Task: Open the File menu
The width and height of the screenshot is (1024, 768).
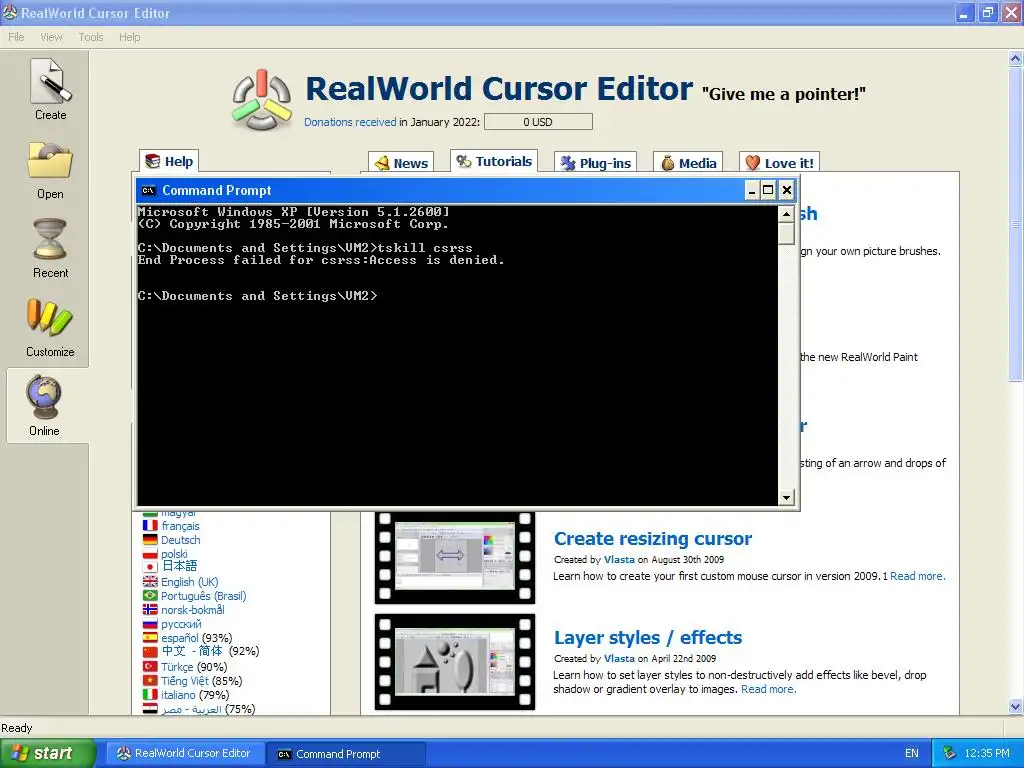Action: point(16,37)
